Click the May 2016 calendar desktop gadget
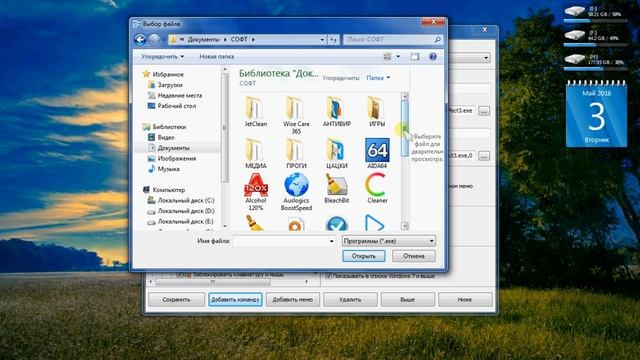This screenshot has width=640, height=360. [596, 113]
